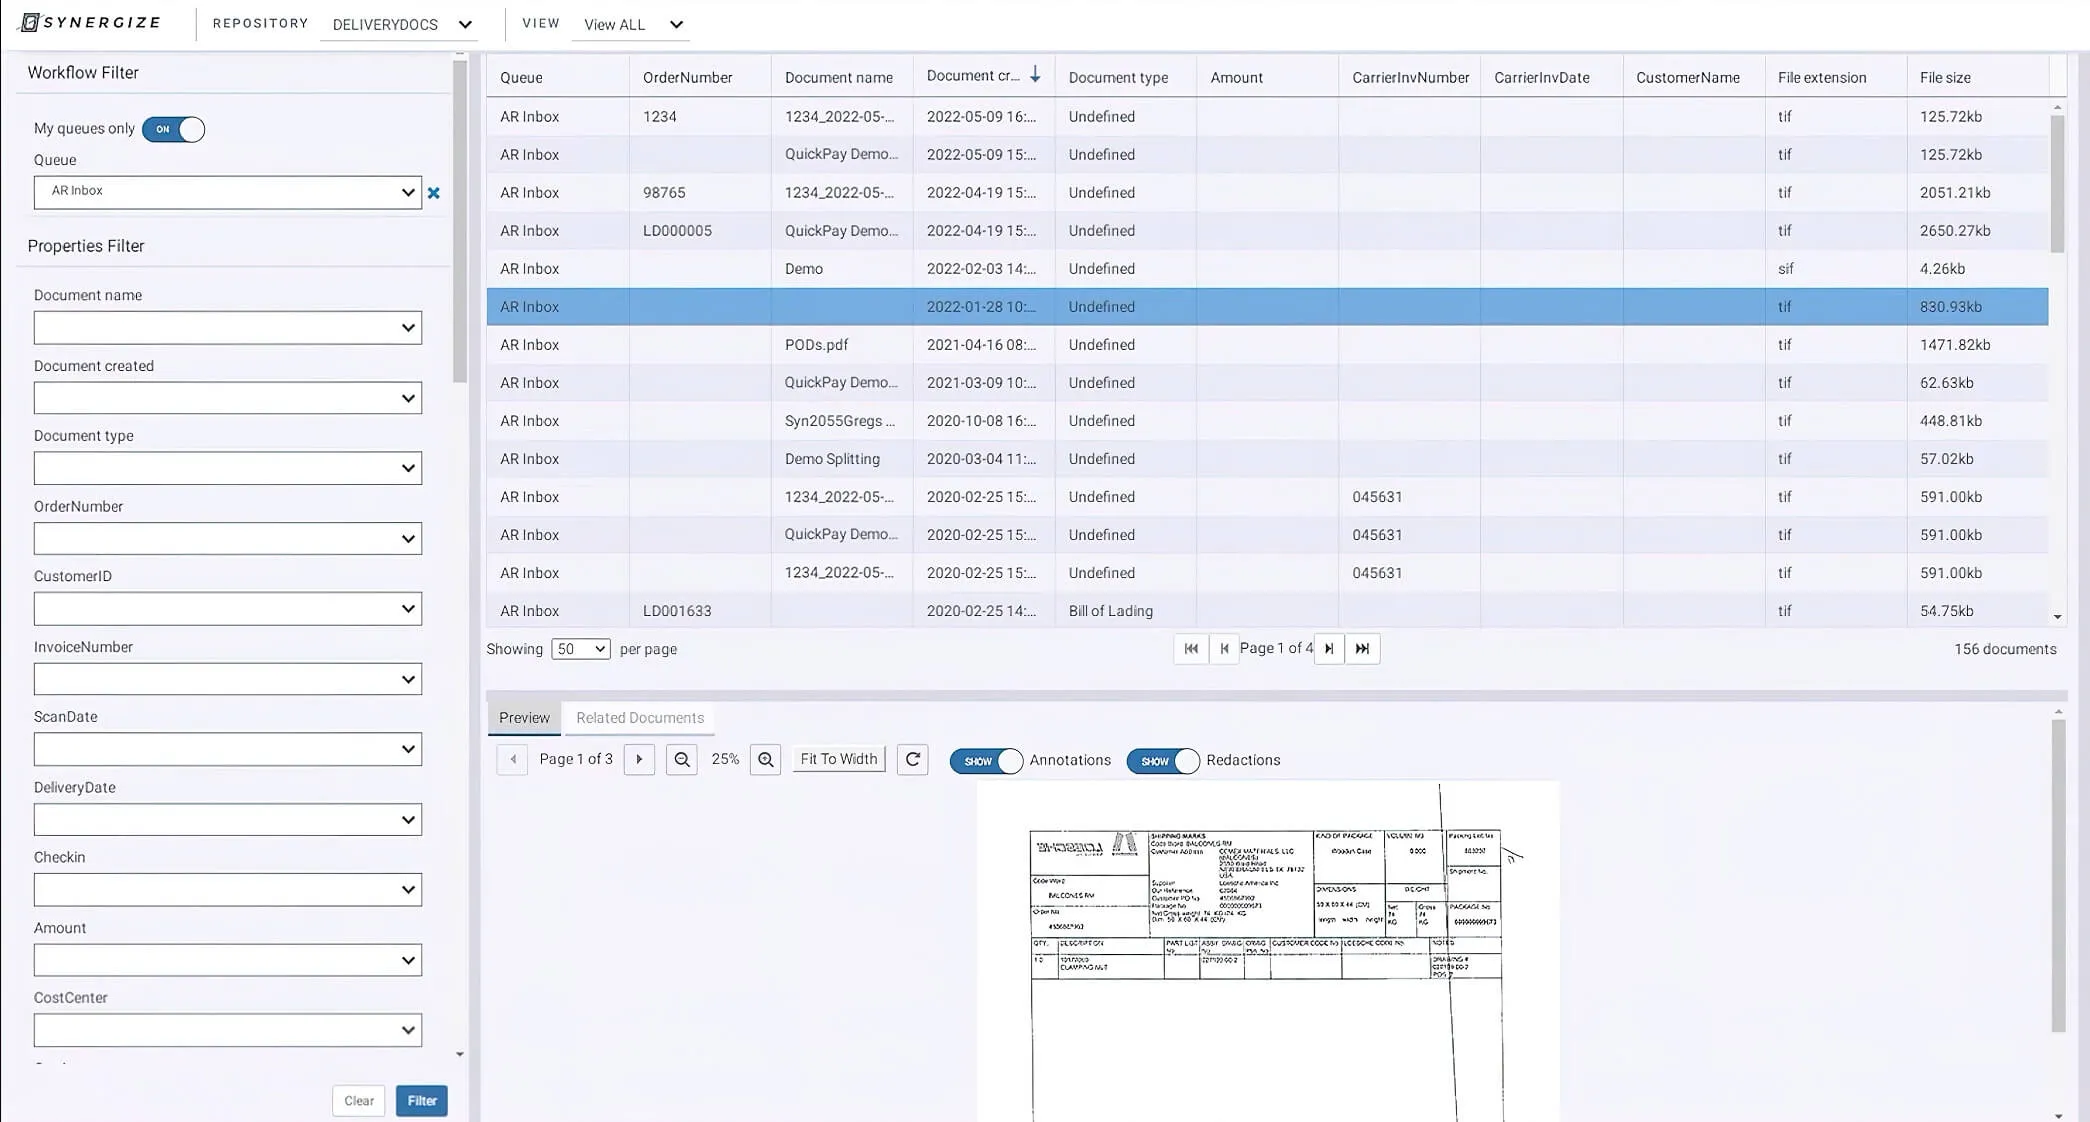
Task: Open the DELIVERYDOCS repository dropdown
Action: [x=400, y=24]
